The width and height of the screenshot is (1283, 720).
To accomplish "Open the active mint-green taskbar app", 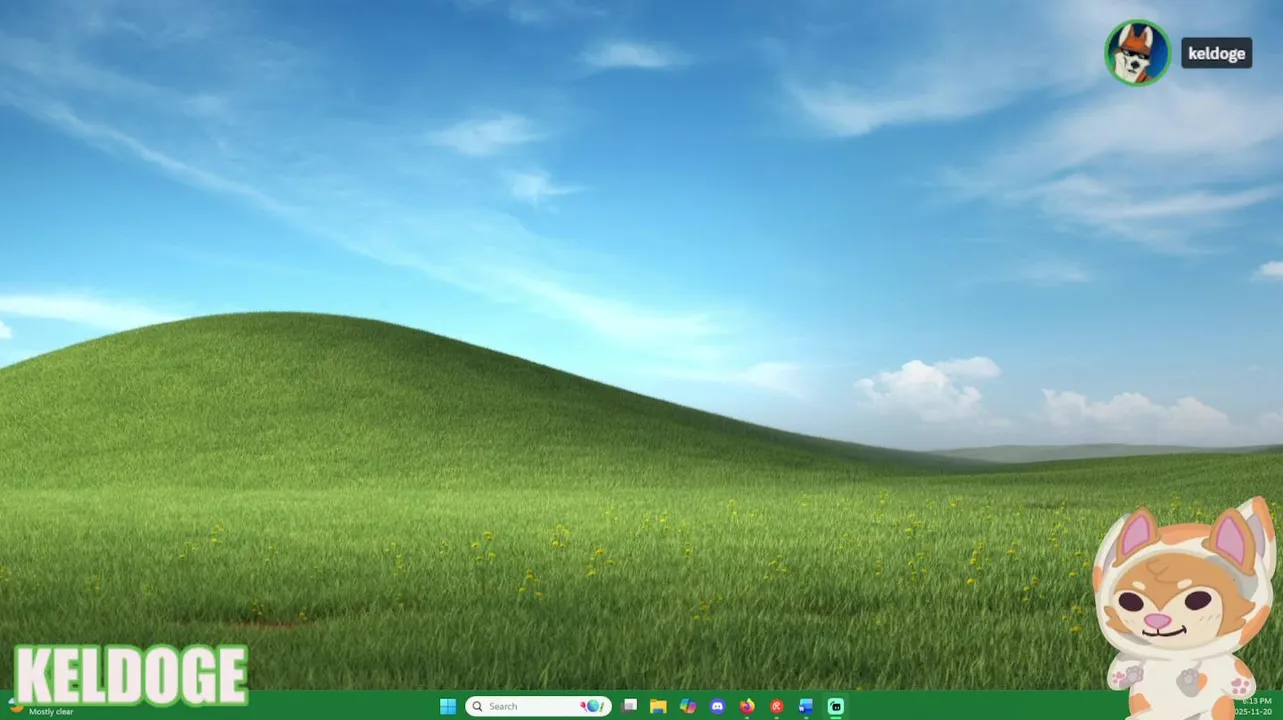I will click(836, 706).
